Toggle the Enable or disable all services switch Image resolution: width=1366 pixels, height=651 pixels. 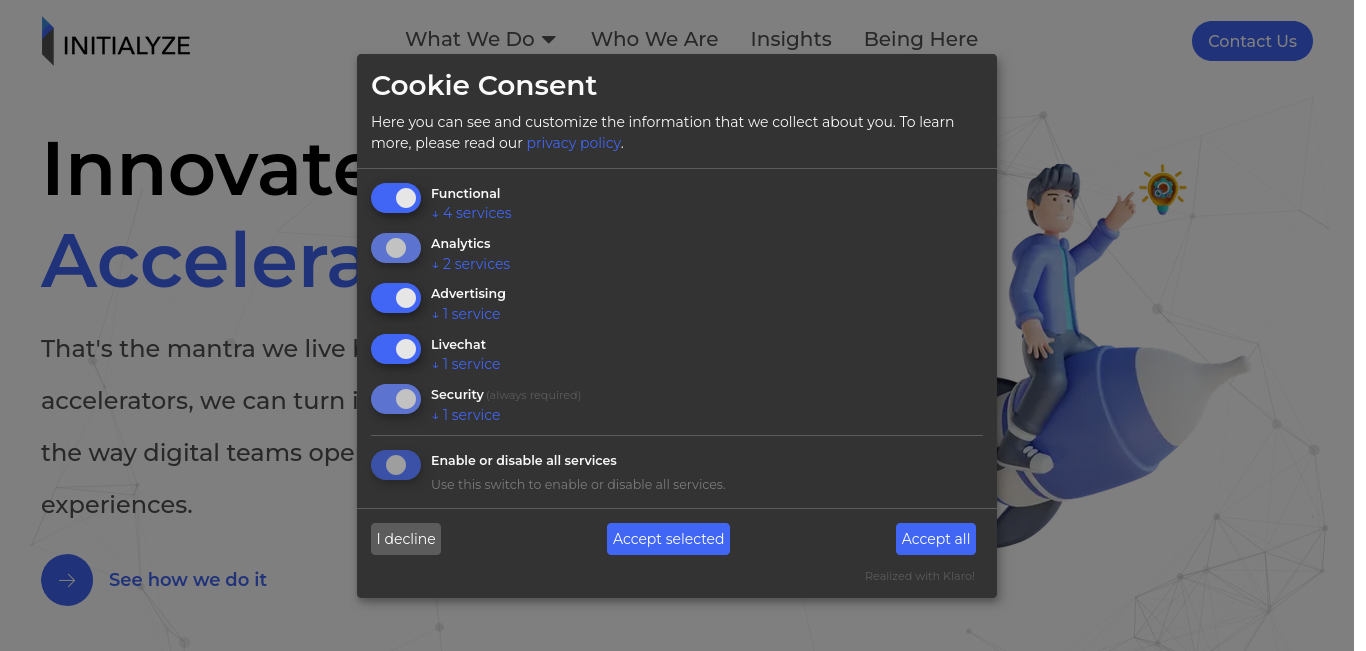pos(396,465)
